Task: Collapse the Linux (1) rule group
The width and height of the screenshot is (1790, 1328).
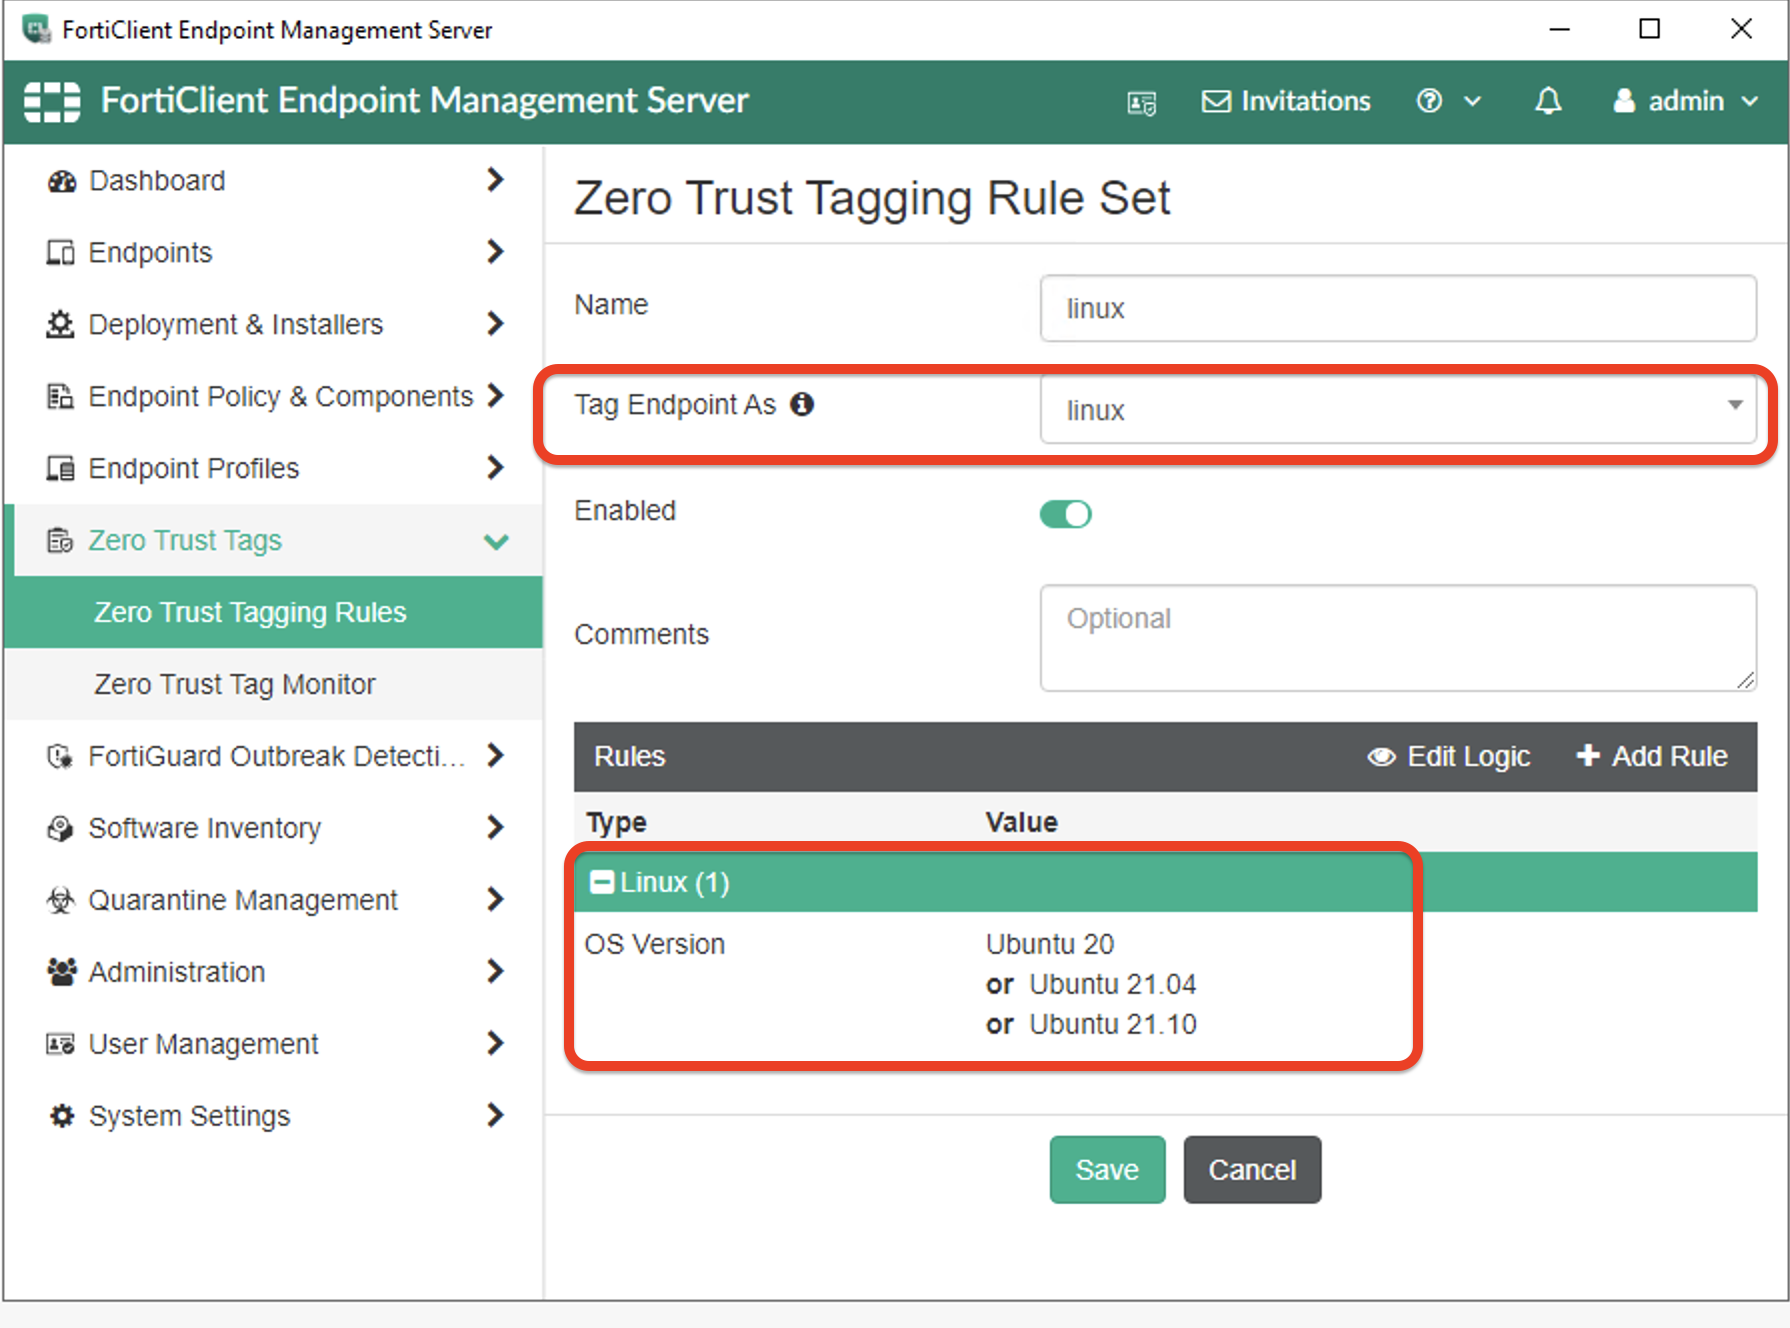Action: 601,882
